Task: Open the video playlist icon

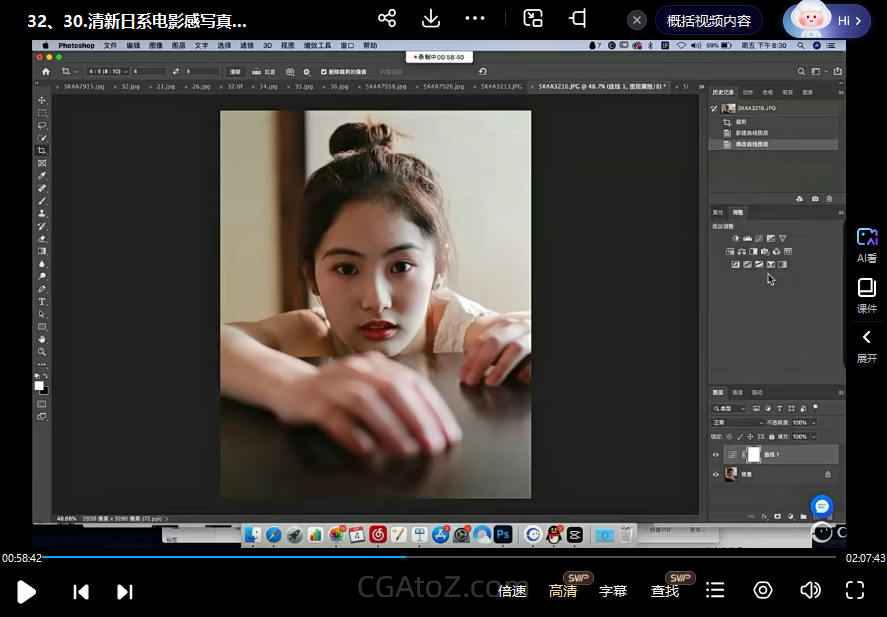Action: click(715, 590)
